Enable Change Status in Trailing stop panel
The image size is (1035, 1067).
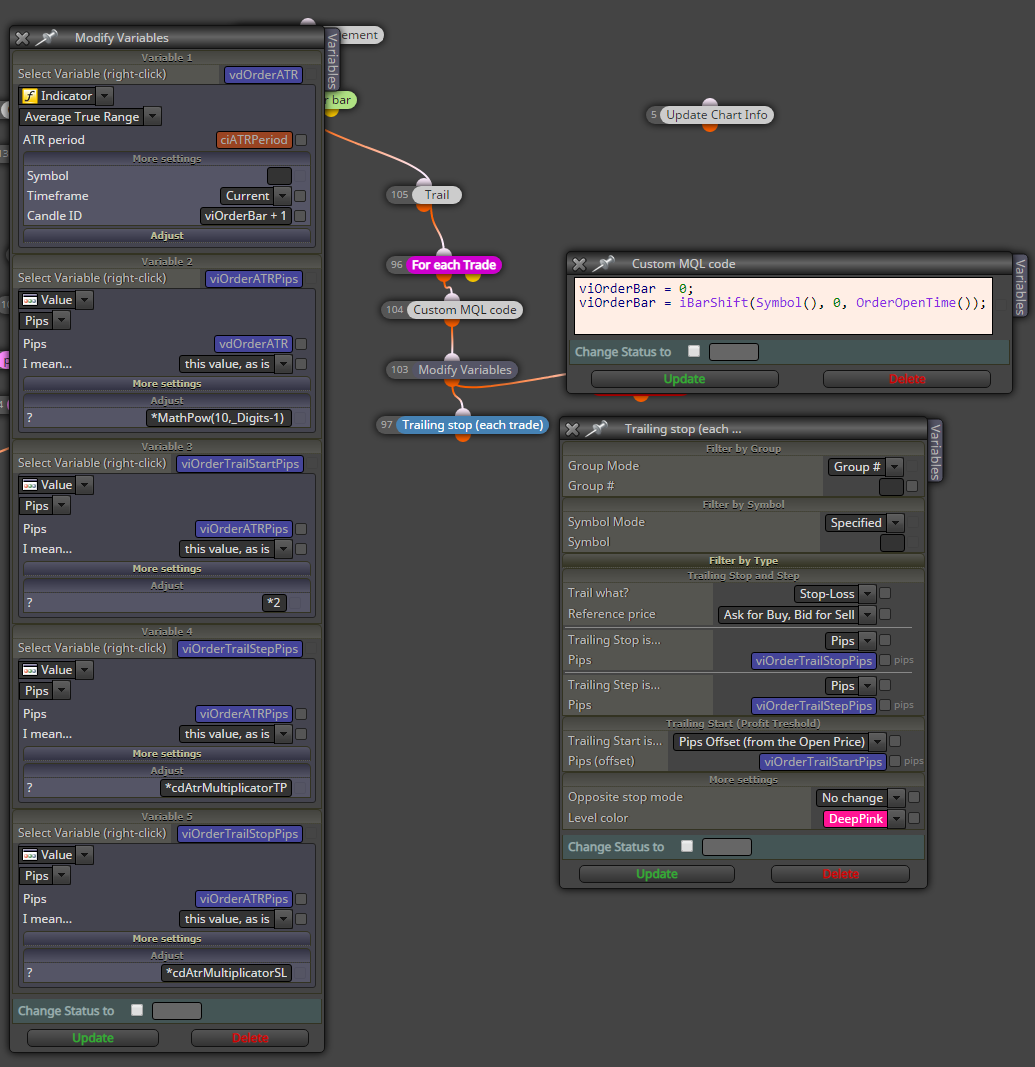pyautogui.click(x=687, y=846)
